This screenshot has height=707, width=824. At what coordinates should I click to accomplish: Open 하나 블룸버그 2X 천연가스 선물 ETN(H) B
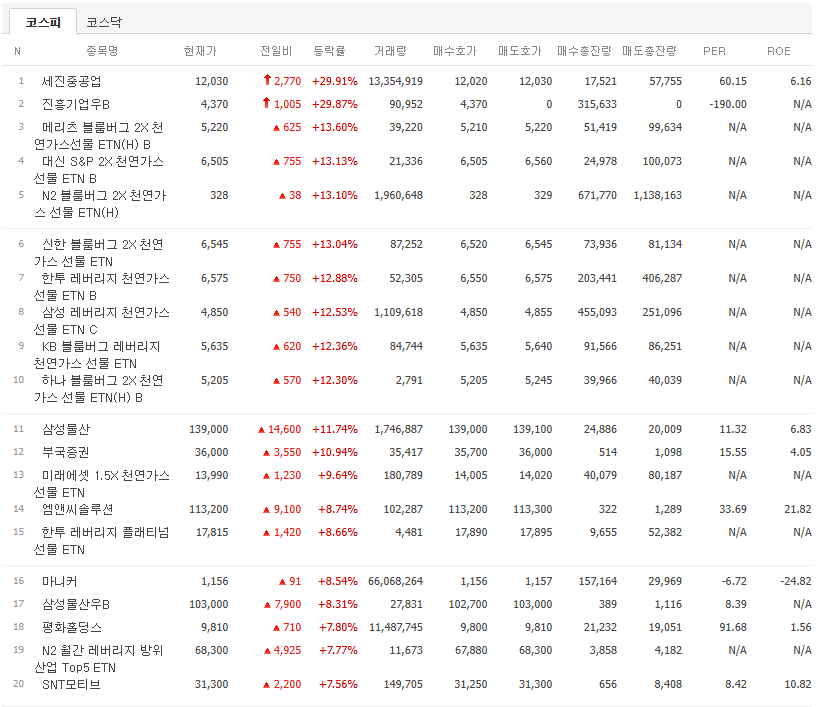[98, 389]
